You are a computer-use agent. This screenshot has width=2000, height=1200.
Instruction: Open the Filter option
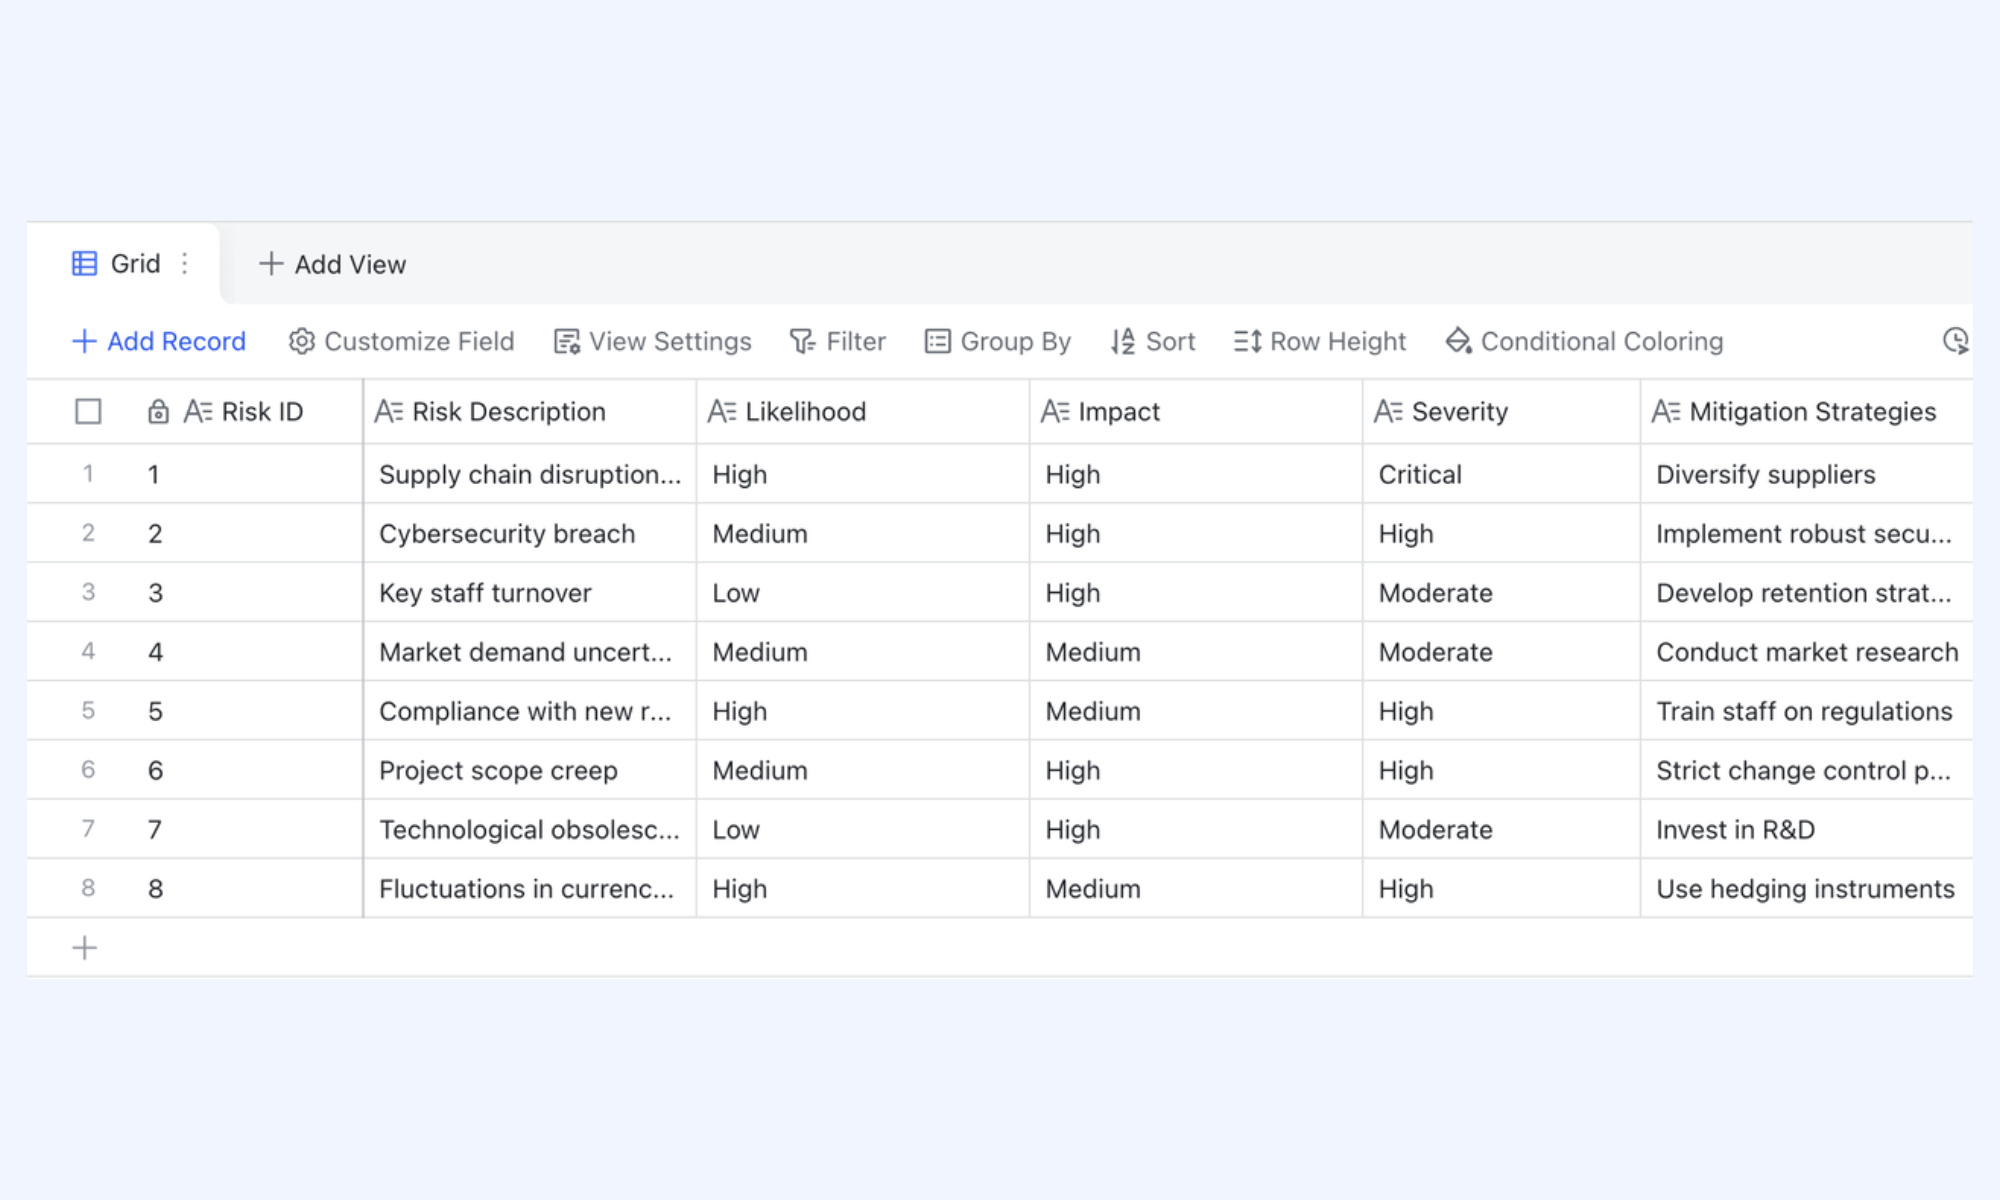pyautogui.click(x=838, y=342)
